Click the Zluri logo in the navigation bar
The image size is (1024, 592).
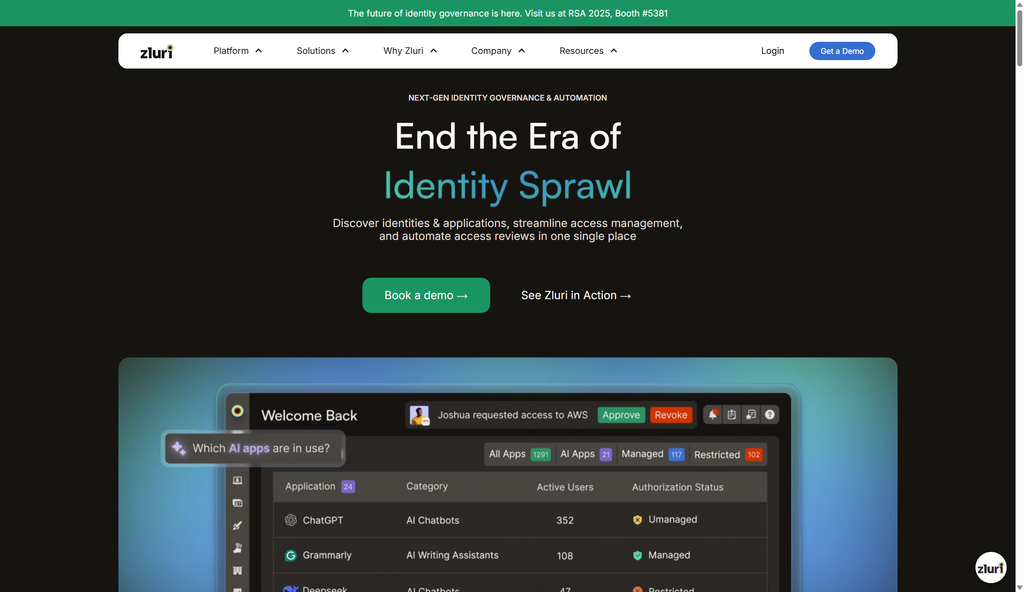[x=156, y=51]
